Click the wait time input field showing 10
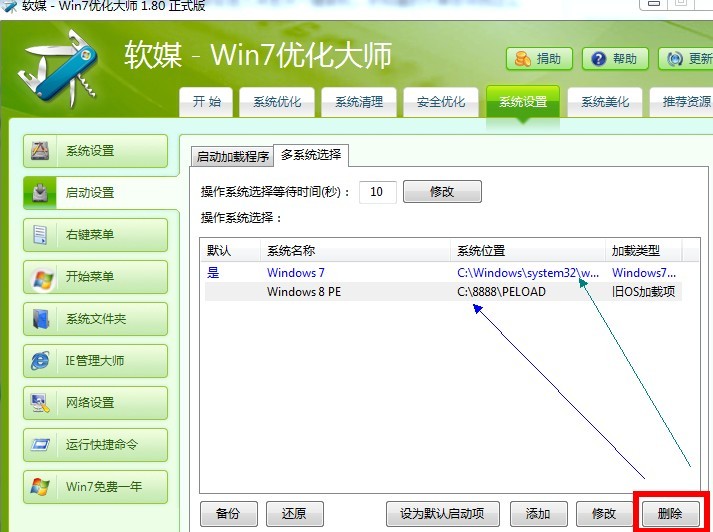The width and height of the screenshot is (713, 532). tap(377, 192)
